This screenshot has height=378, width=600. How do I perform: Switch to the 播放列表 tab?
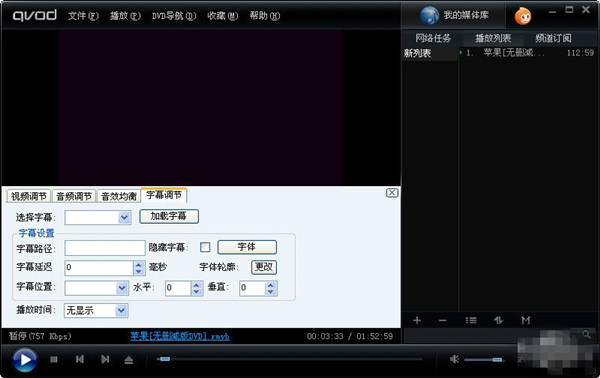493,38
